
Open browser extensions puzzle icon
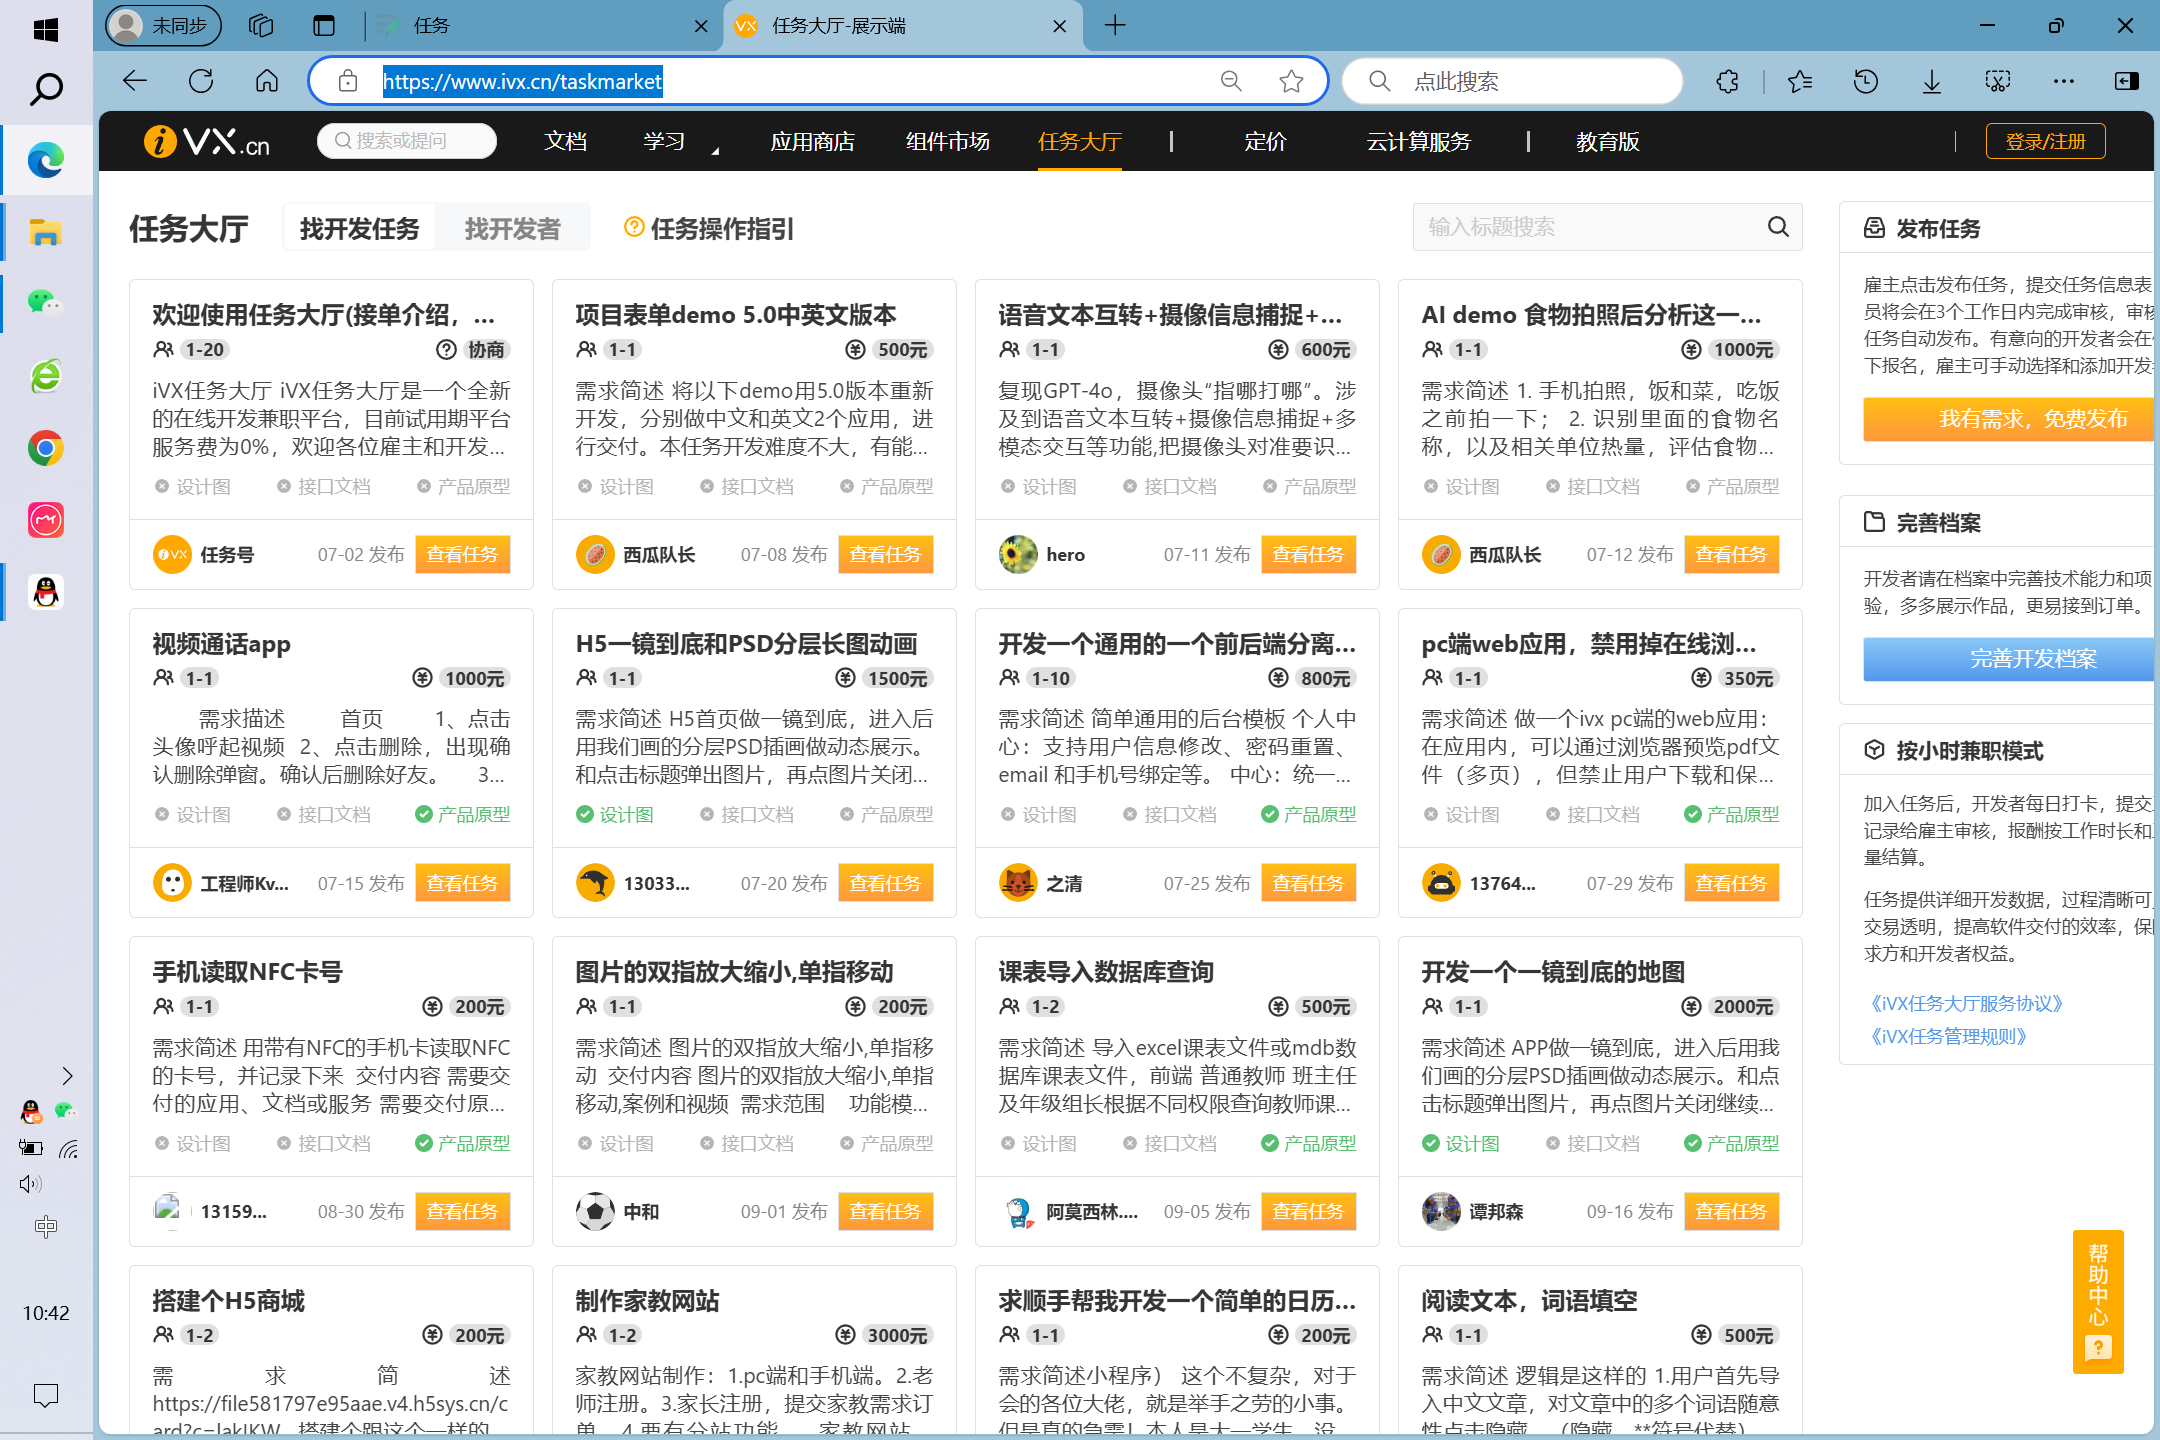tap(1727, 81)
